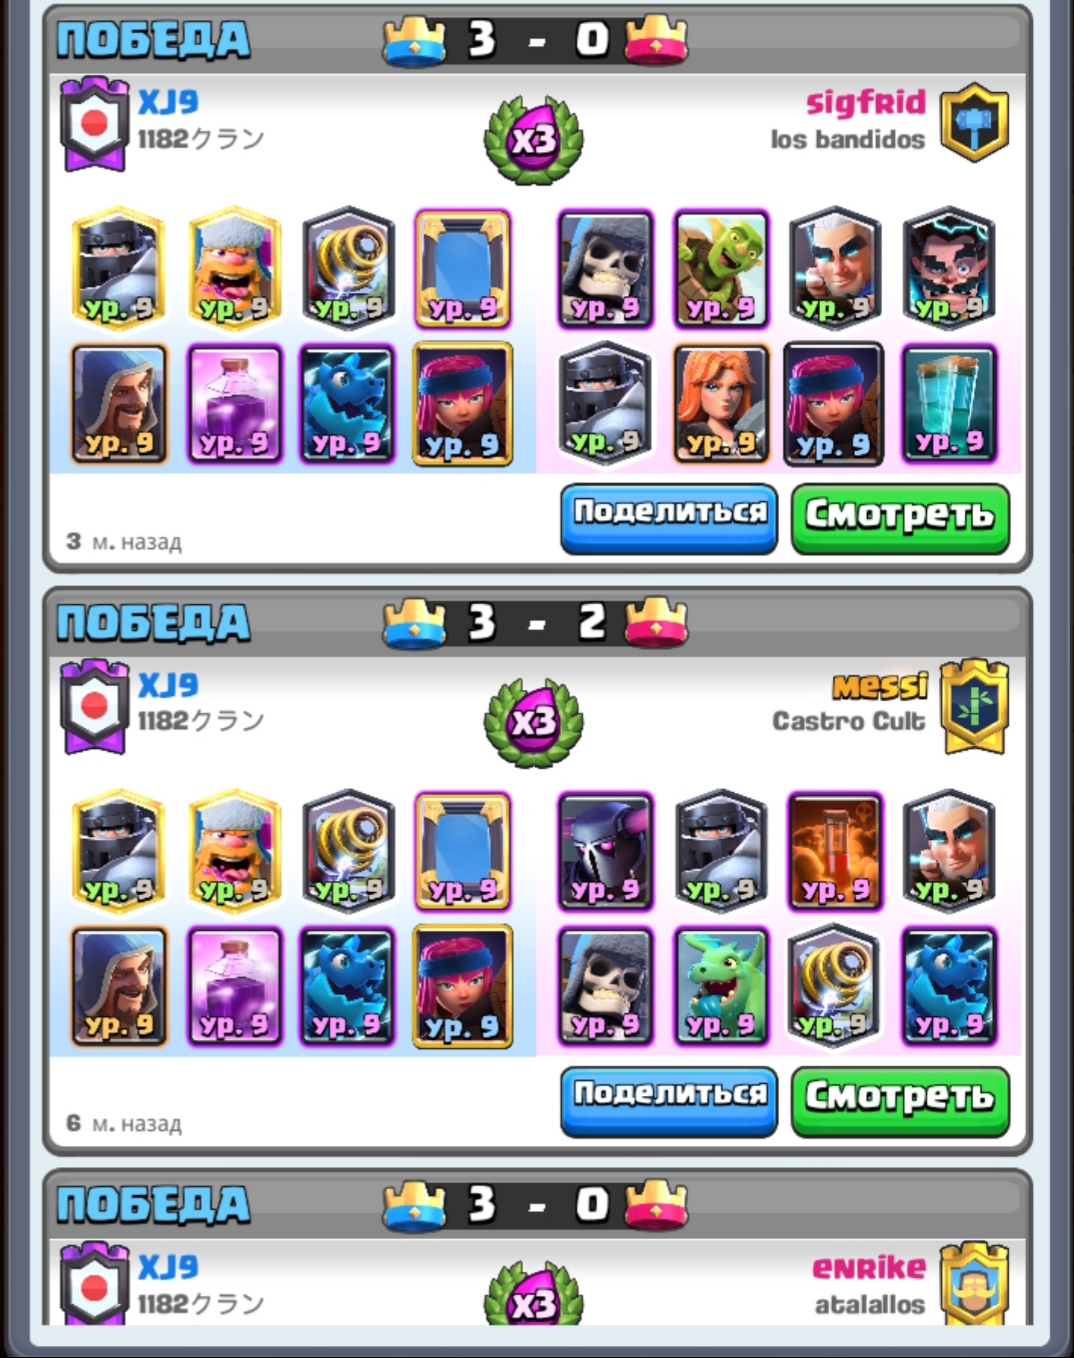Viewport: 1074px width, 1358px height.
Task: Select the Goblin card in sigfrid's deck
Action: click(x=720, y=270)
